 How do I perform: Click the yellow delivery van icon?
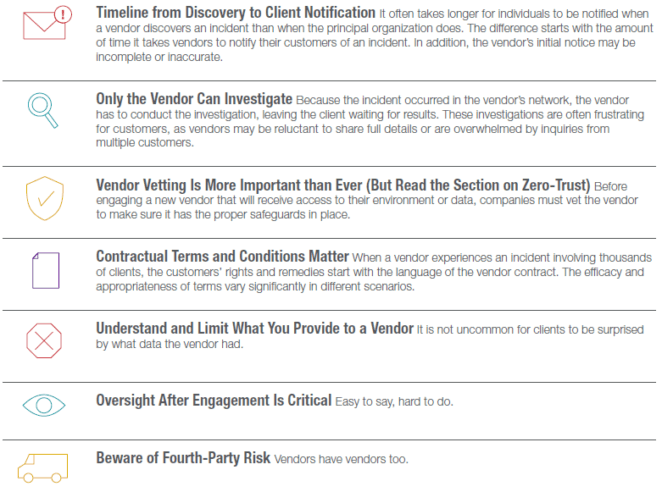tap(43, 468)
